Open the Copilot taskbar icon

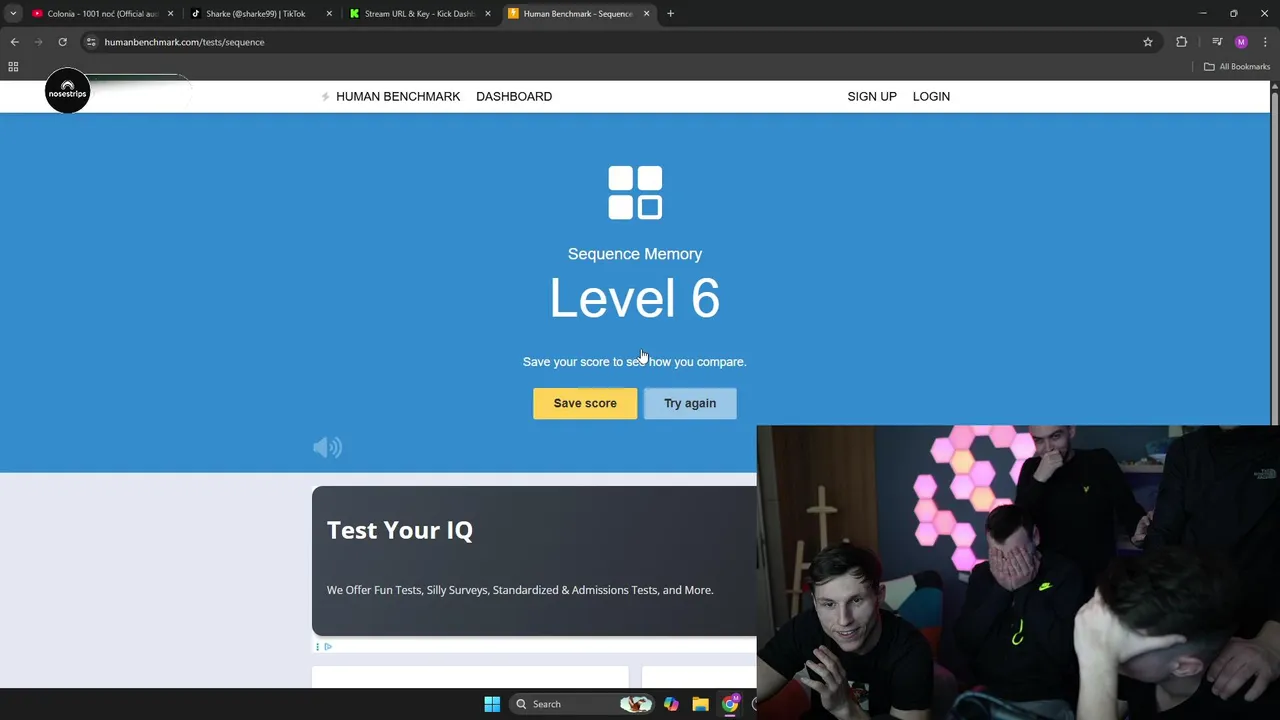pyautogui.click(x=671, y=704)
